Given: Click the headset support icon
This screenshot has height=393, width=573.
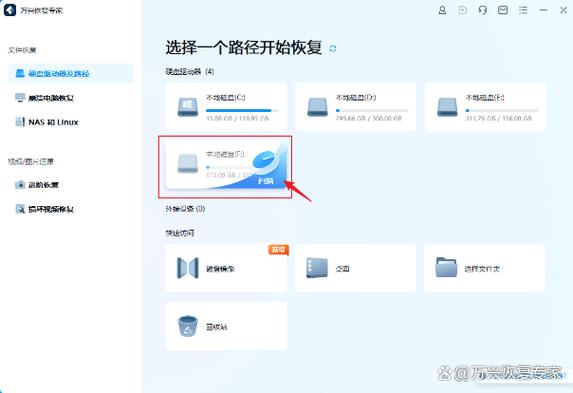Looking at the screenshot, I should (482, 10).
